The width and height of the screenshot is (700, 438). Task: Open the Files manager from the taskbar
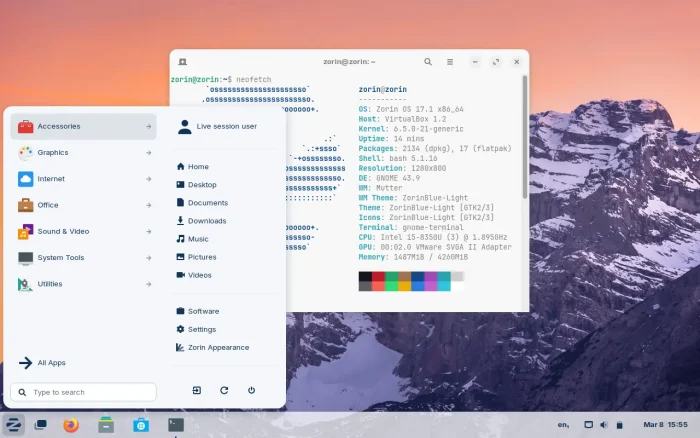(x=106, y=425)
